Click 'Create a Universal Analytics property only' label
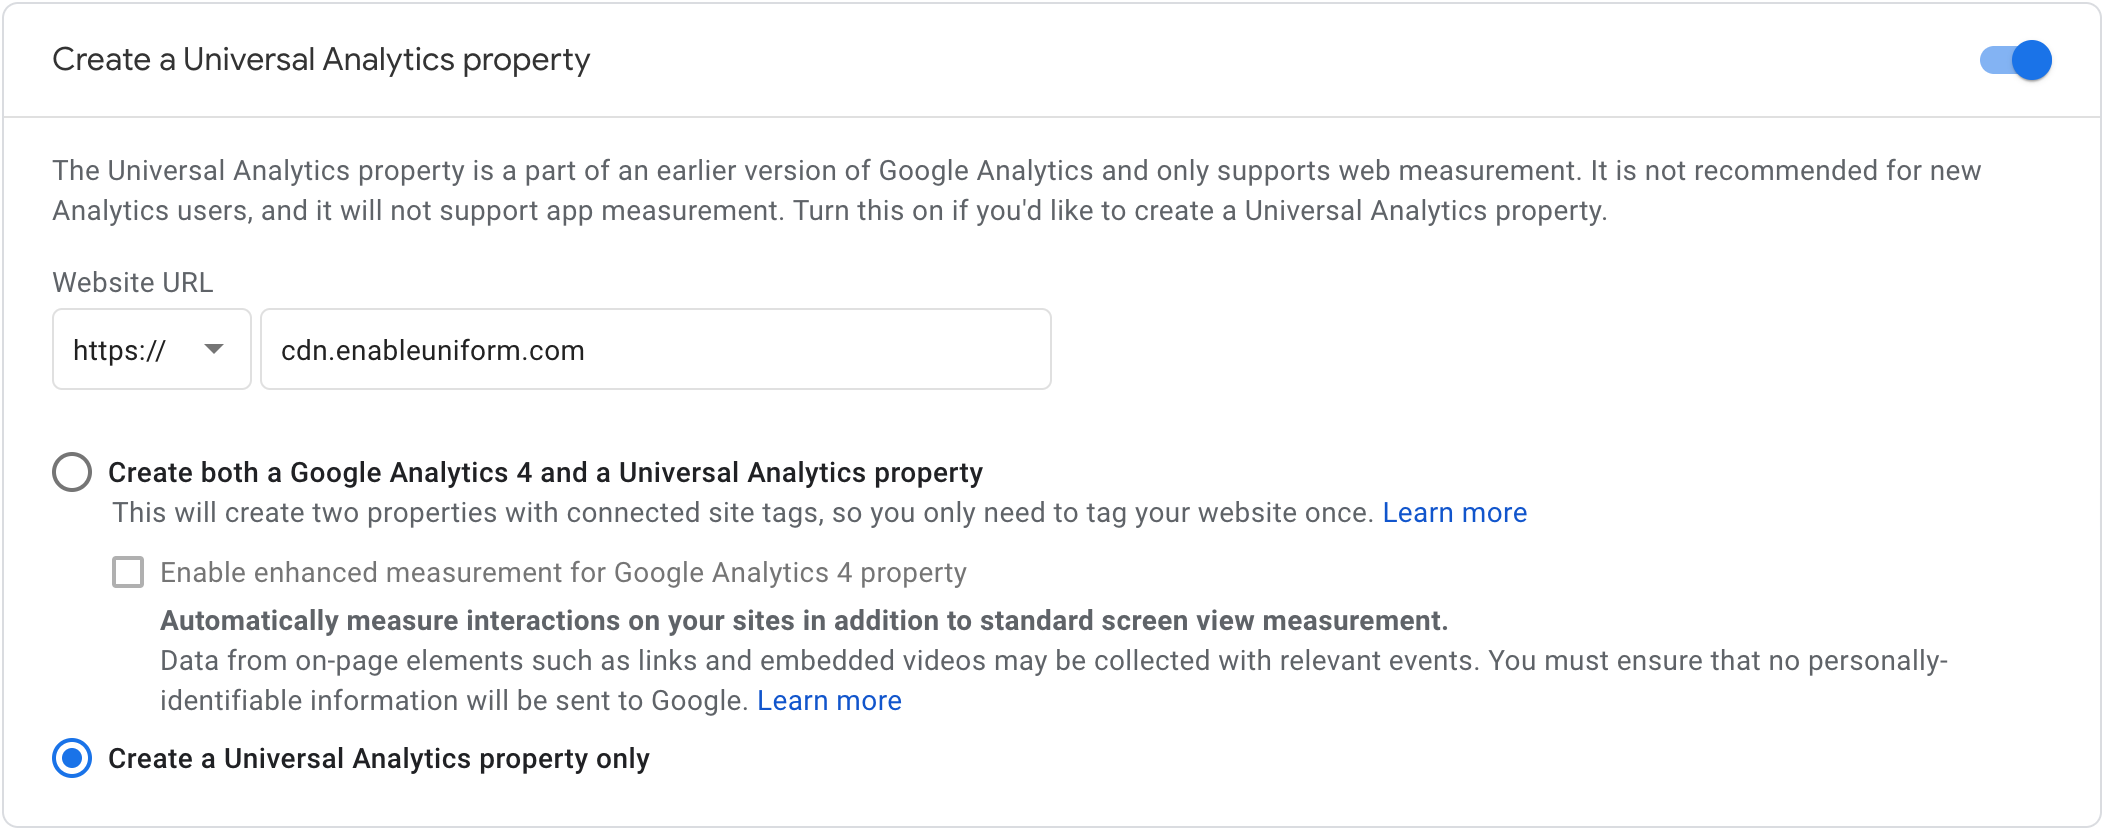Viewport: 2104px width, 830px height. (379, 758)
